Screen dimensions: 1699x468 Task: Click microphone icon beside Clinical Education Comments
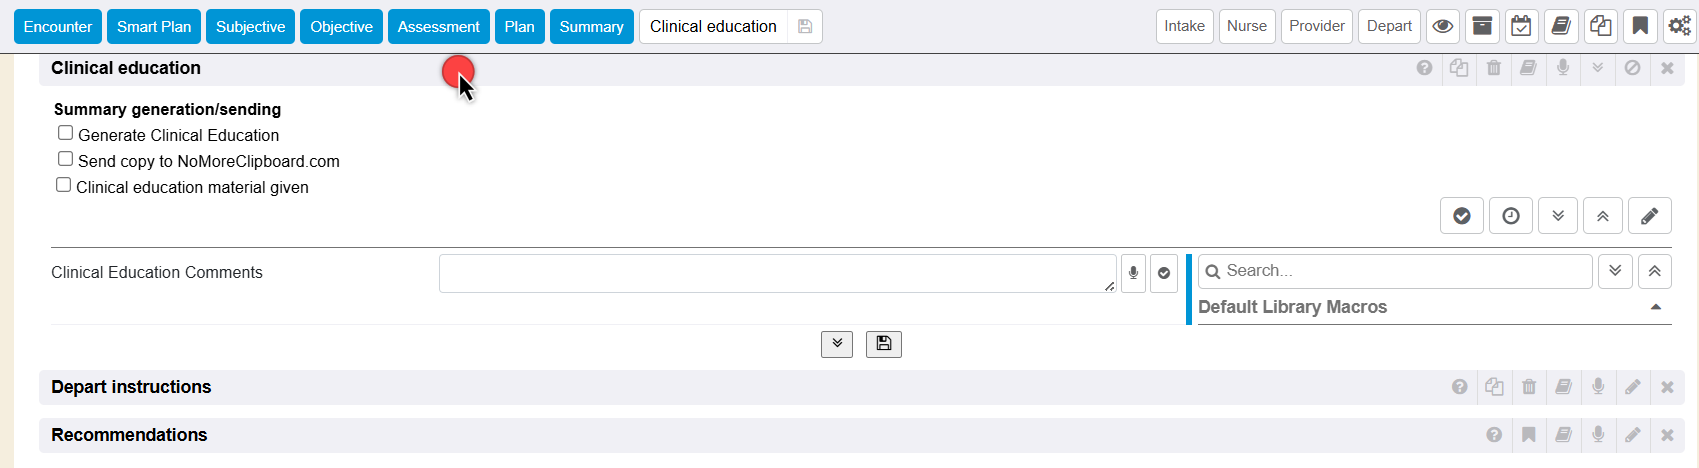click(1133, 273)
